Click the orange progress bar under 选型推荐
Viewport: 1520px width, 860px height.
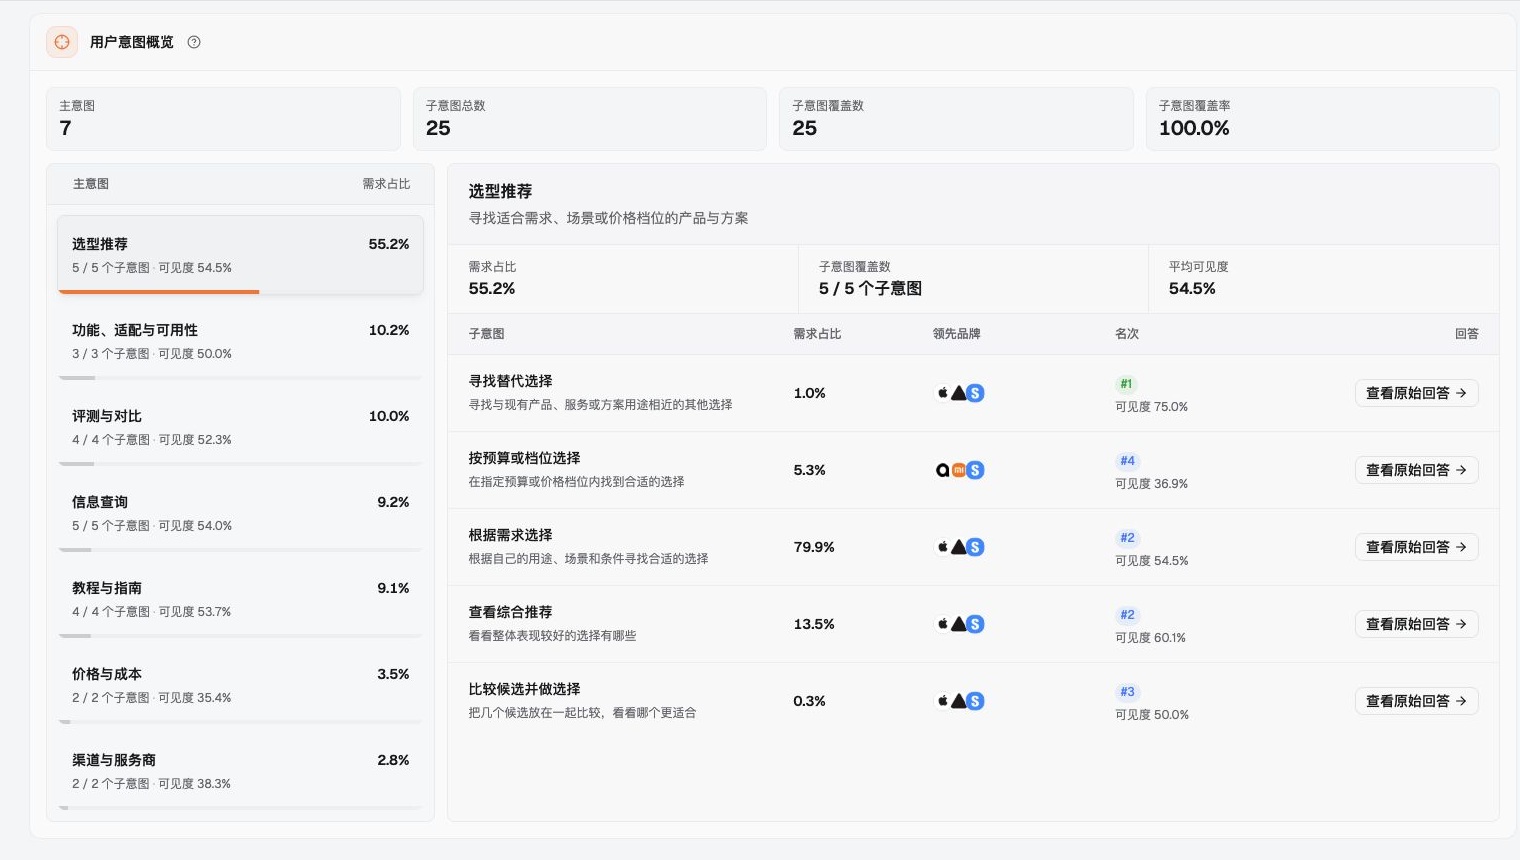tap(159, 292)
